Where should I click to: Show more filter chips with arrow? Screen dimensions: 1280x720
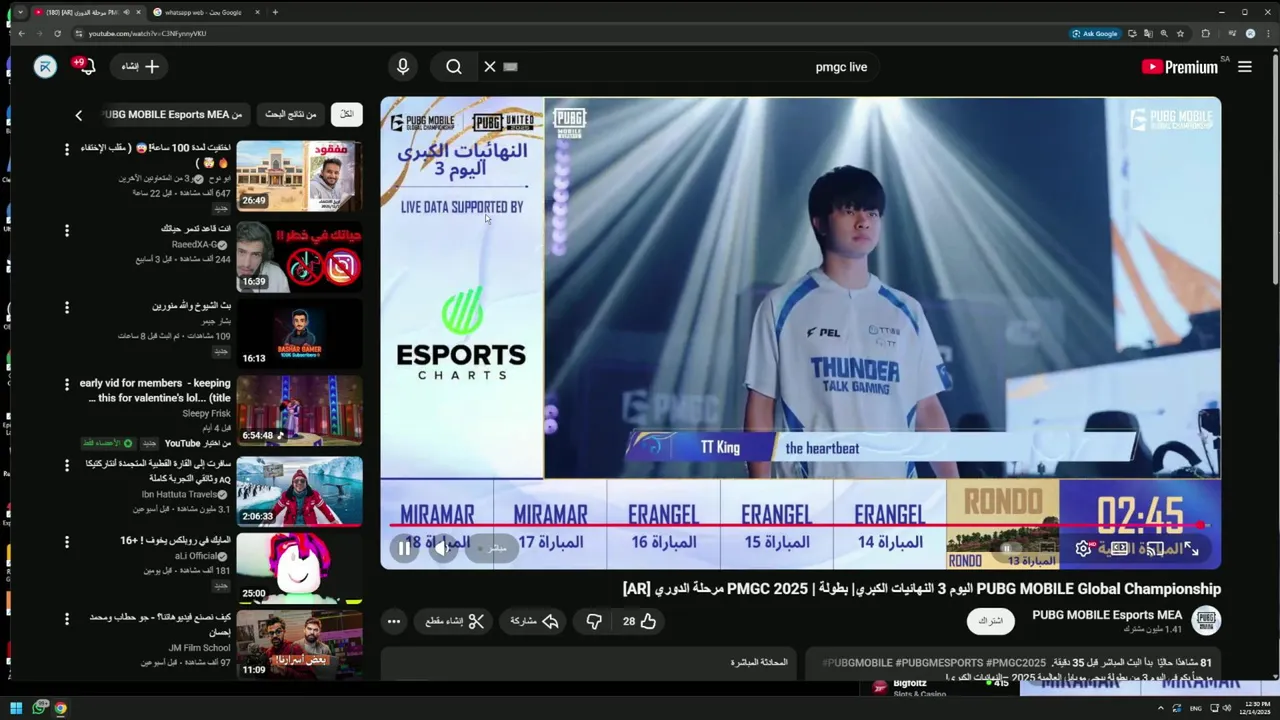[x=79, y=115]
